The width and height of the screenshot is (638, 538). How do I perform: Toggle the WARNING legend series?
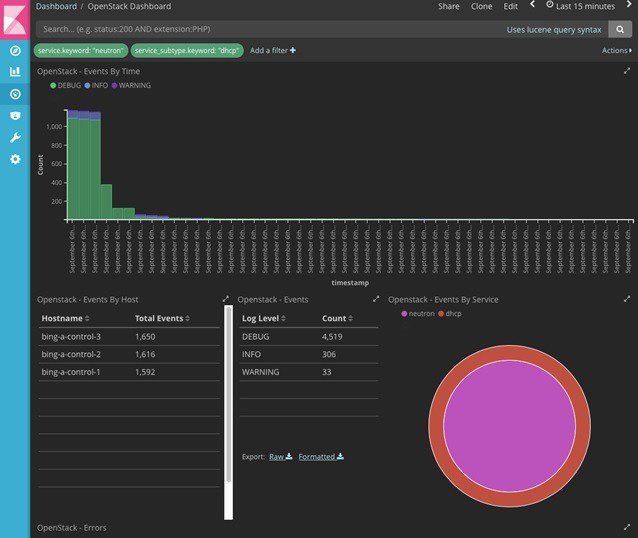click(131, 85)
